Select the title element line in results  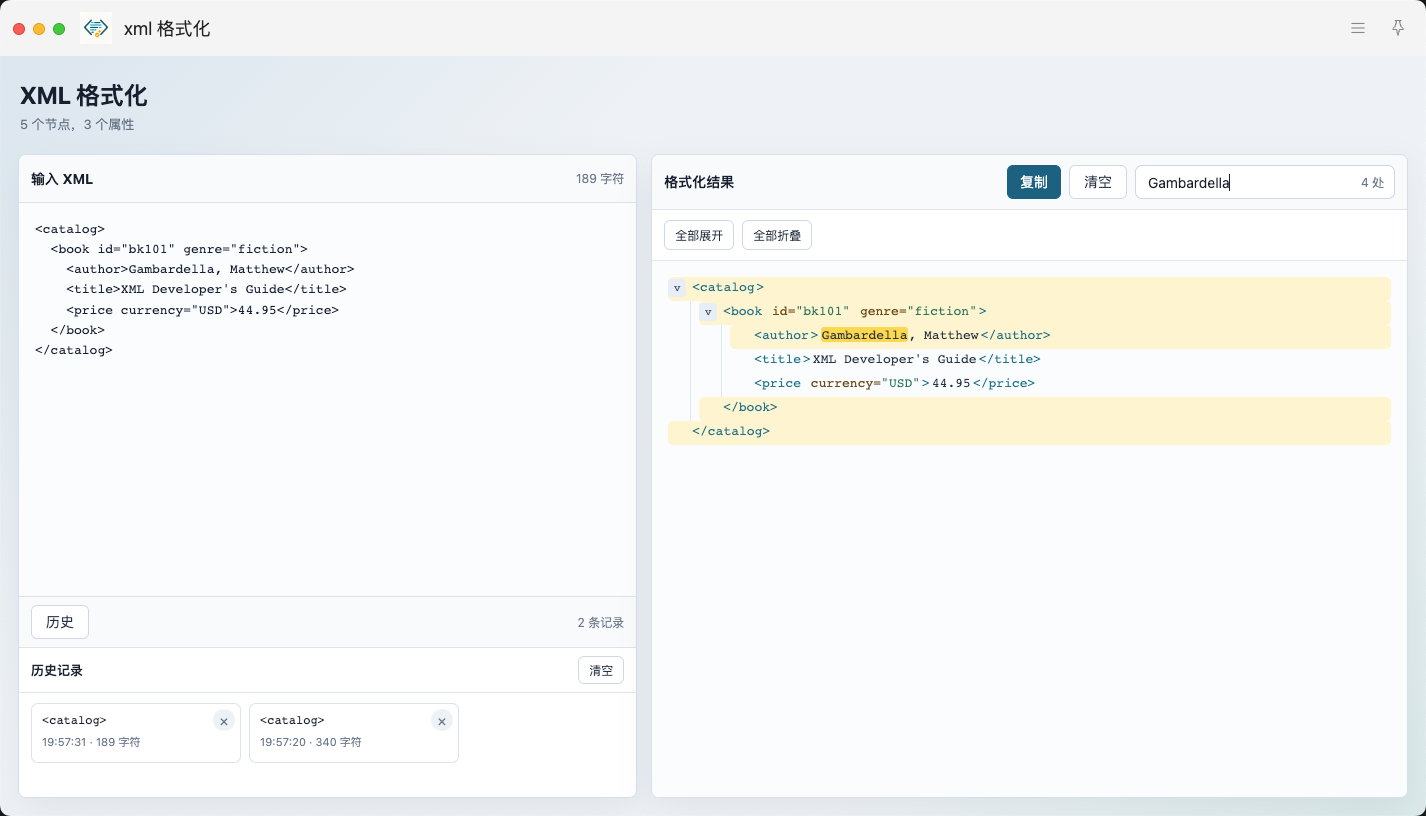(1060, 360)
